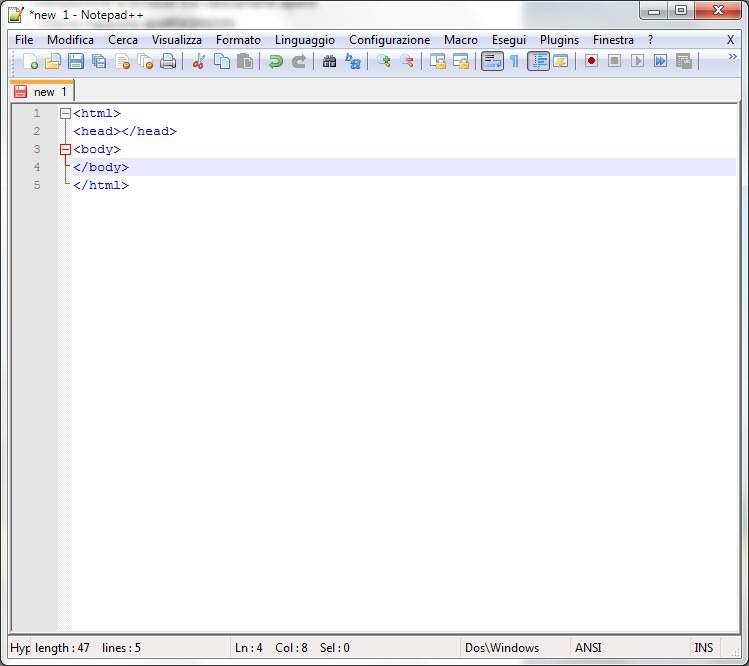This screenshot has width=749, height=666.
Task: Toggle indent guide display
Action: (538, 61)
